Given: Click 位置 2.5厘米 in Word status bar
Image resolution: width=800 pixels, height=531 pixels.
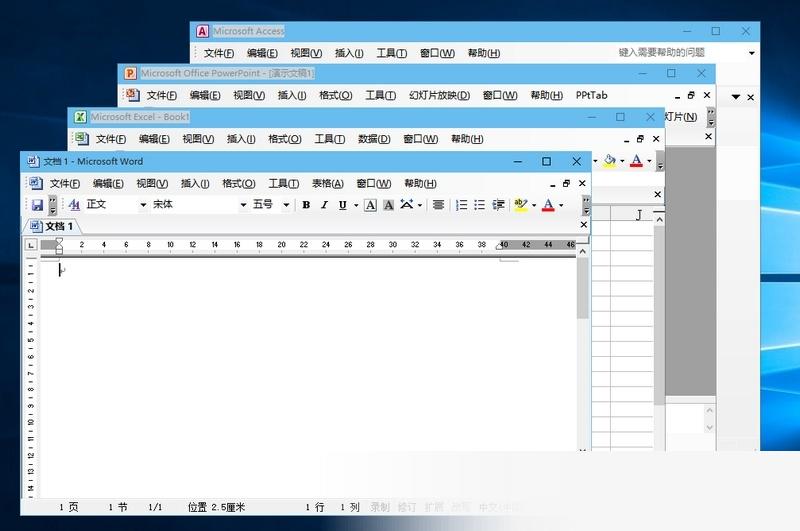Looking at the screenshot, I should pyautogui.click(x=216, y=507).
